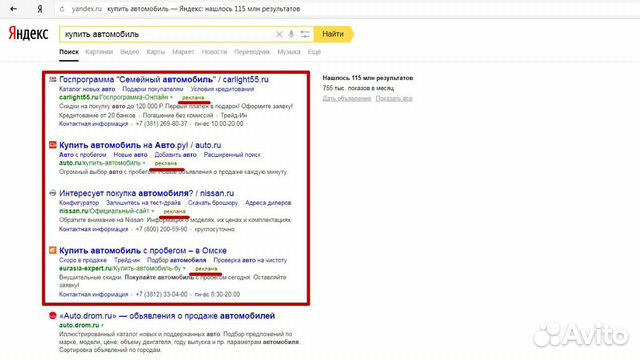Open Интересует покупка автомобиля? nissan.ru result
This screenshot has height=360, width=640.
(147, 193)
